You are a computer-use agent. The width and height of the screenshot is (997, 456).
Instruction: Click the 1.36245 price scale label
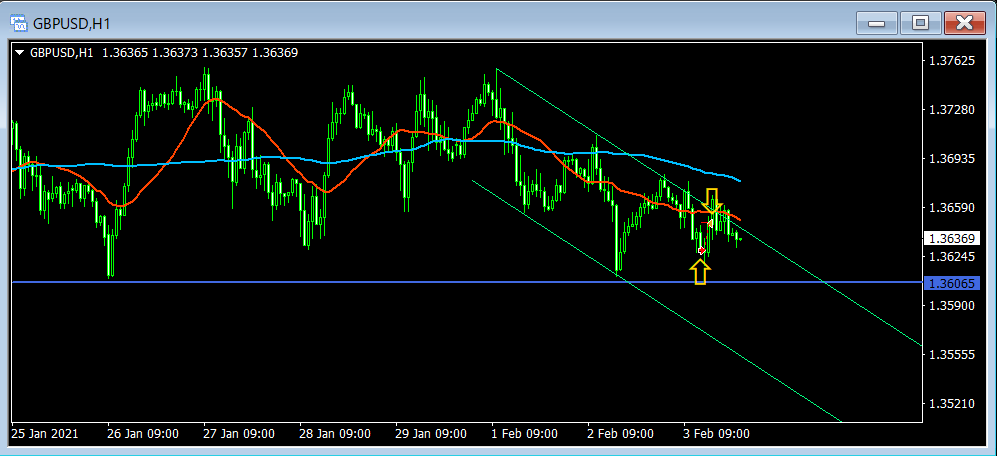click(x=952, y=257)
